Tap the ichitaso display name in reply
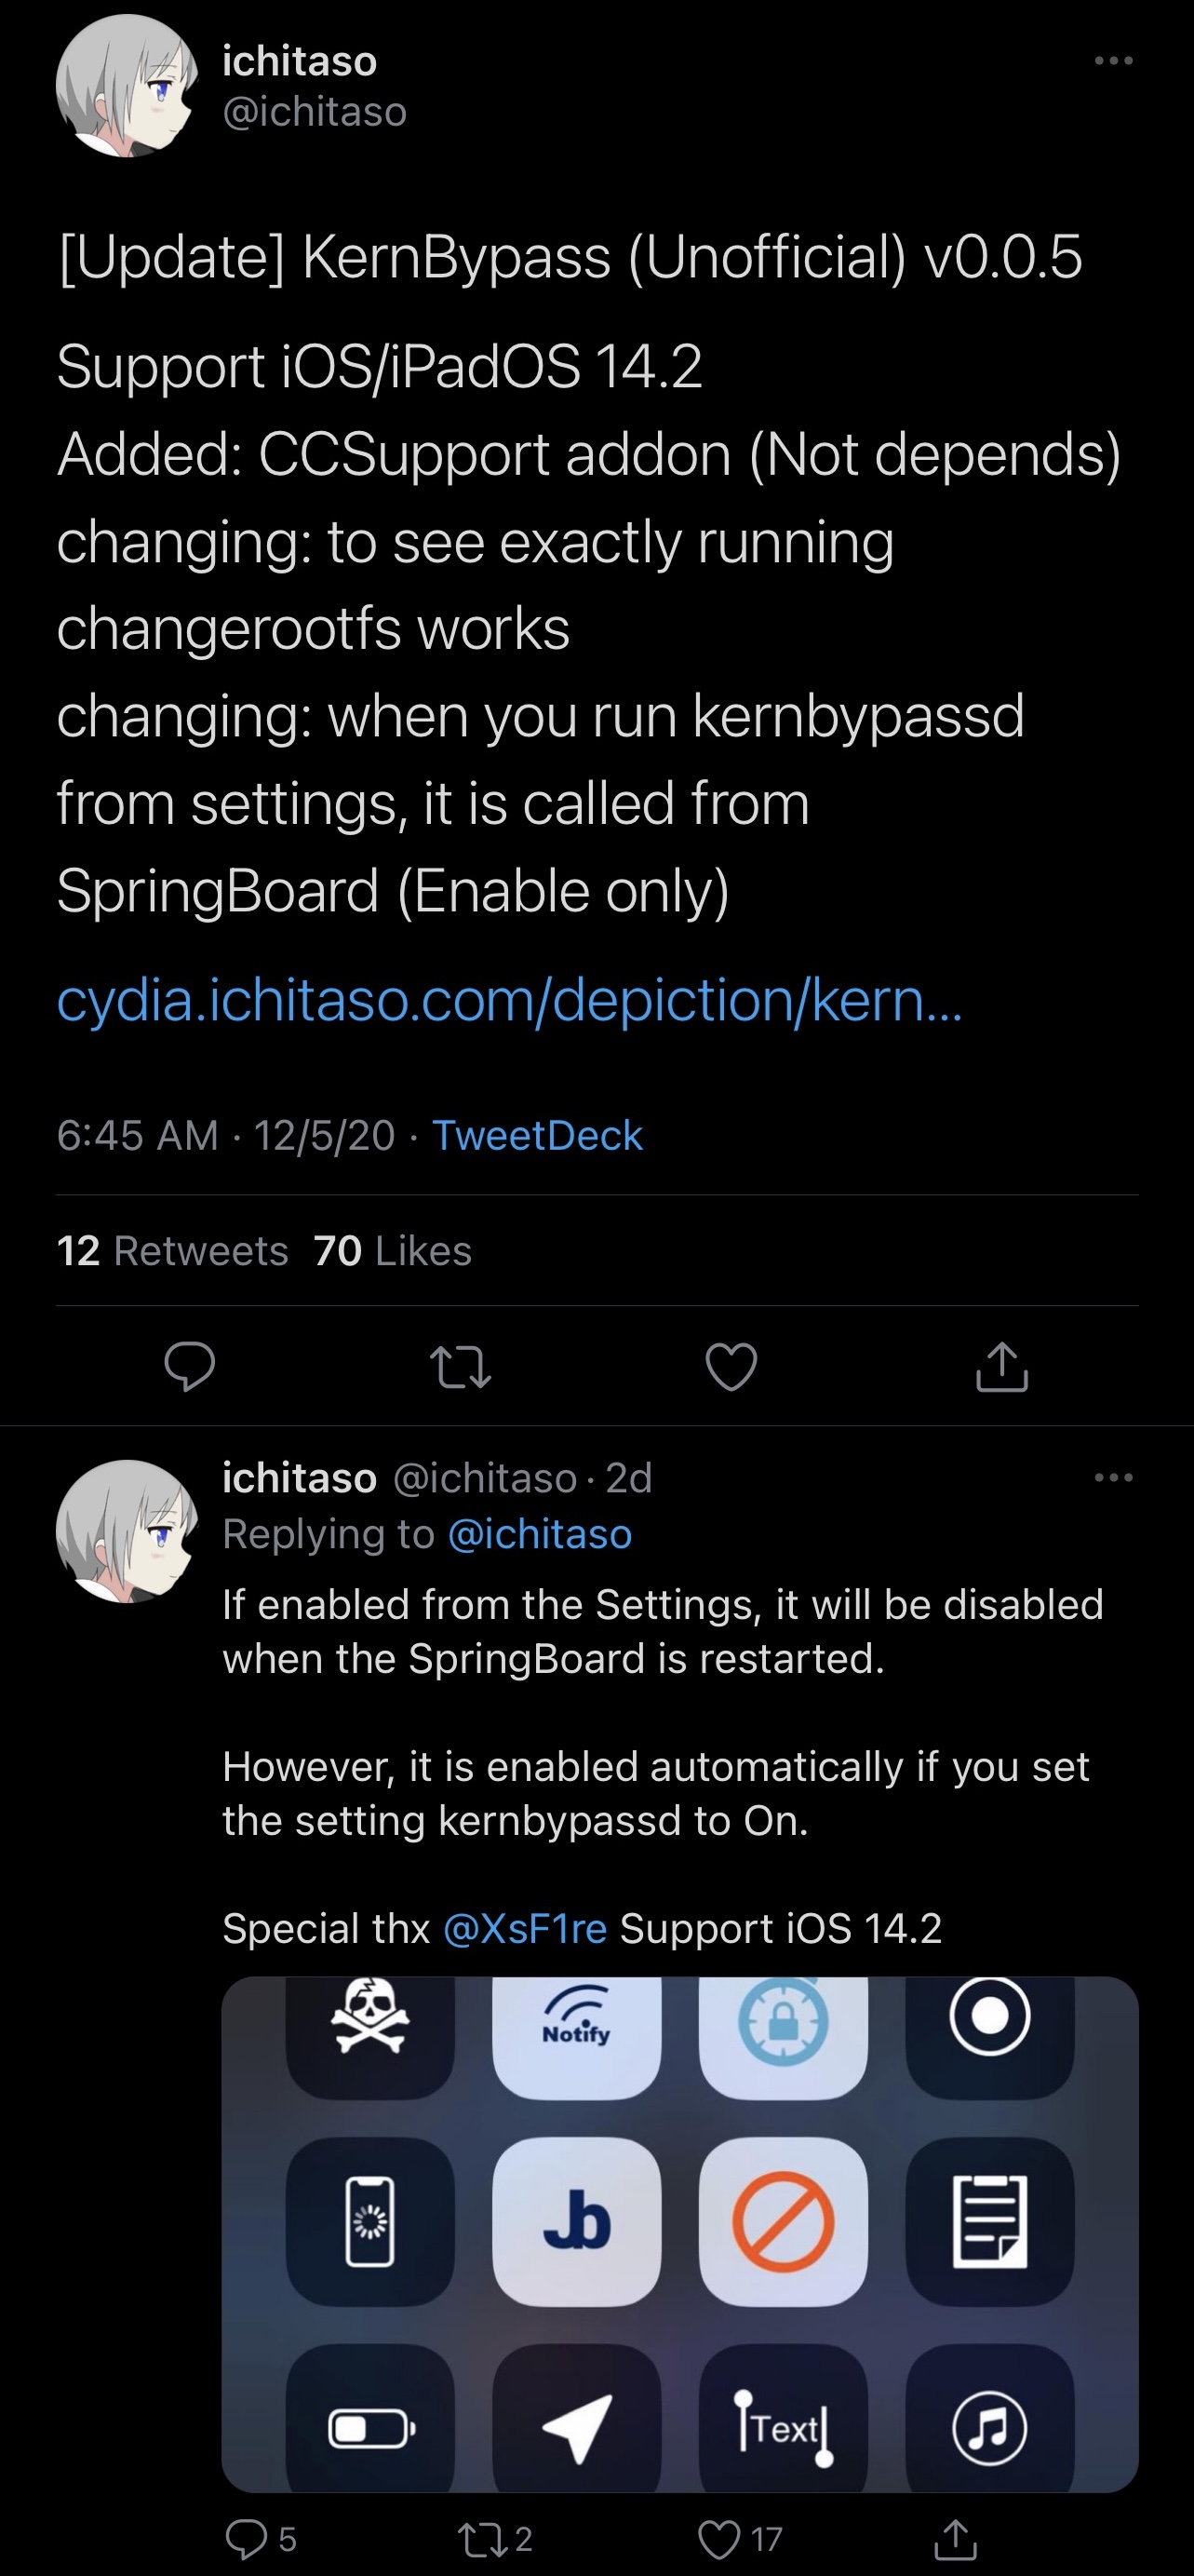This screenshot has height=2576, width=1194. [x=299, y=1477]
